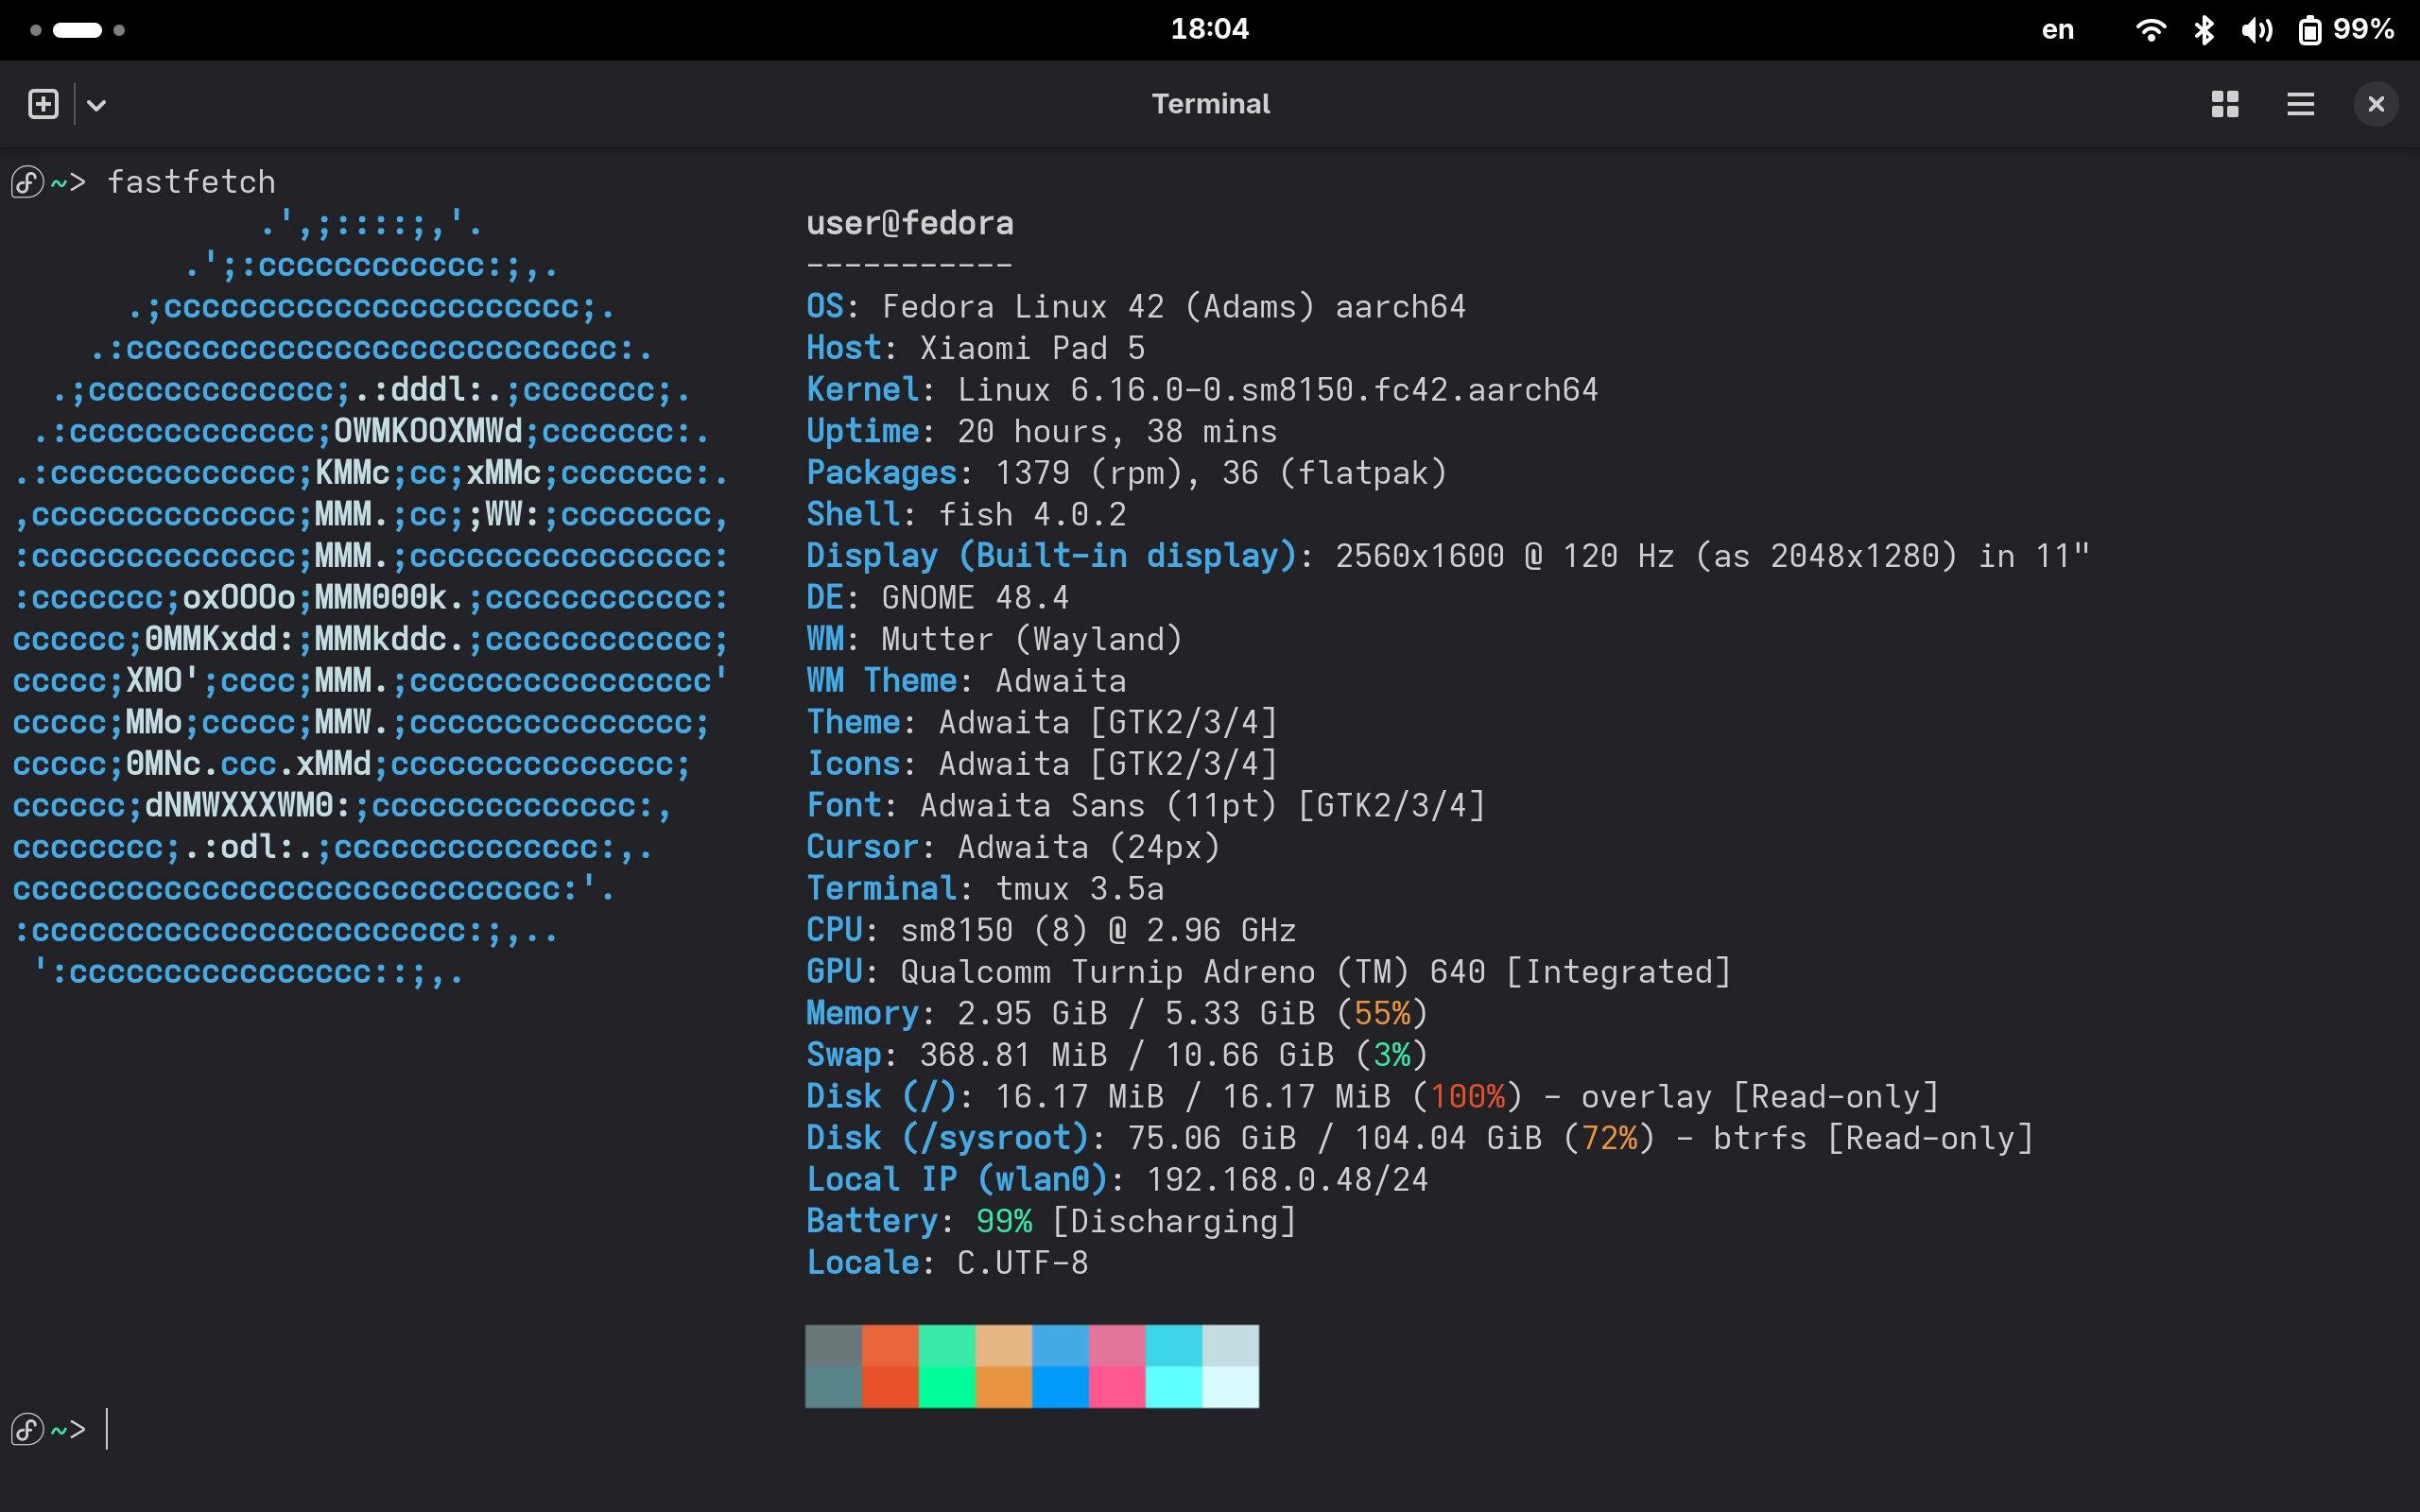Switch the en keyboard layout indicator
This screenshot has height=1512, width=2420.
click(2057, 30)
